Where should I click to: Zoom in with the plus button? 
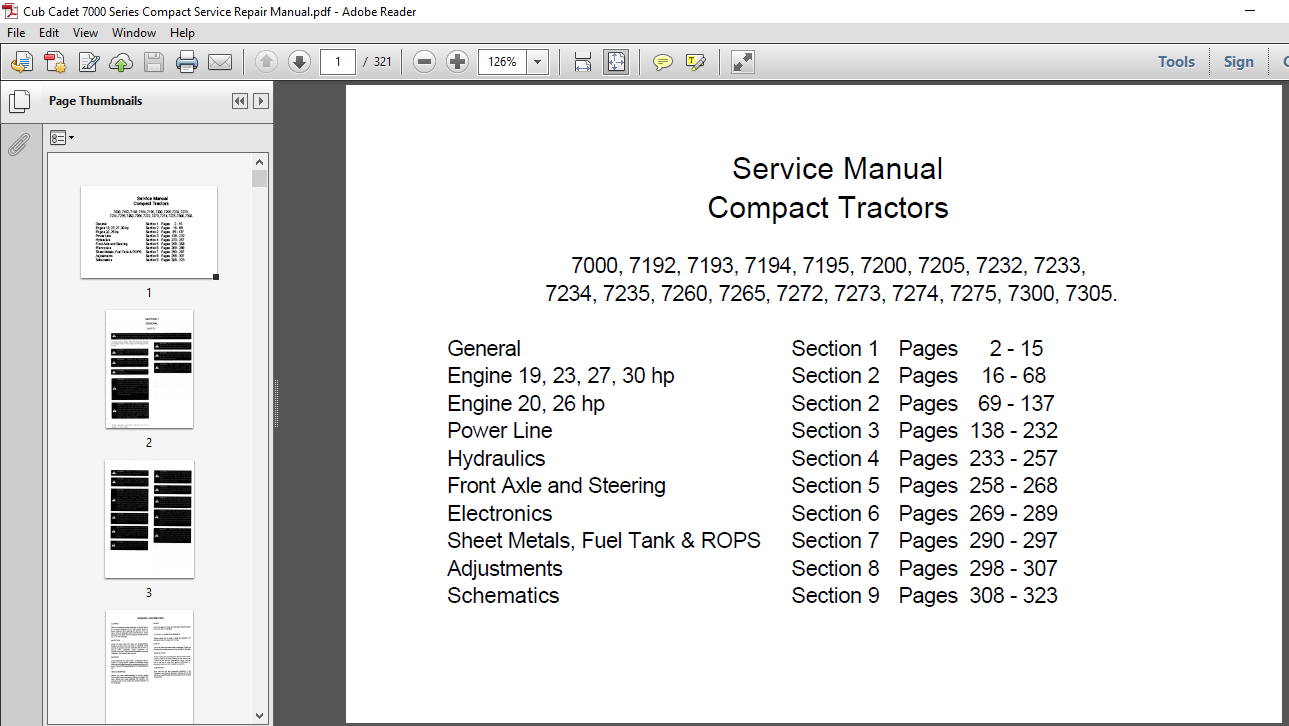click(x=457, y=62)
